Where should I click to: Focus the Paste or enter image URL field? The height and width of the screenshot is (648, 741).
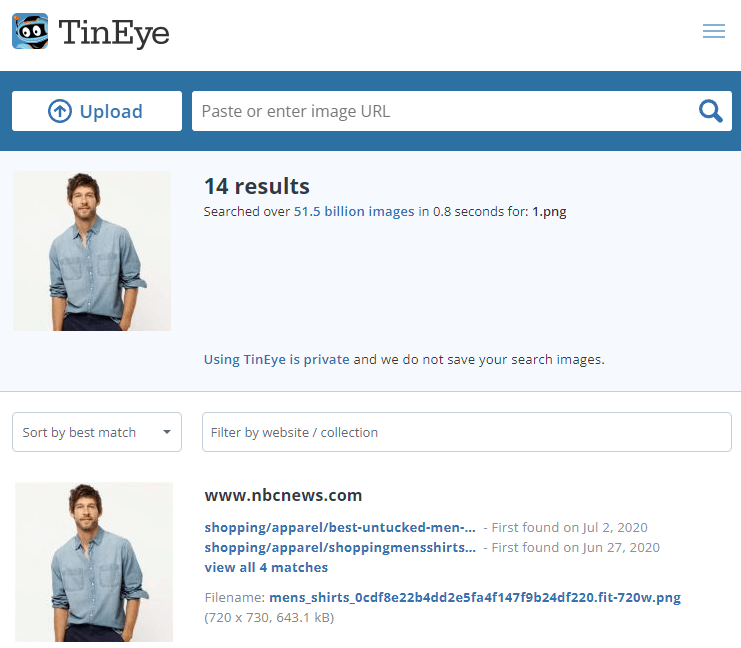(x=440, y=111)
